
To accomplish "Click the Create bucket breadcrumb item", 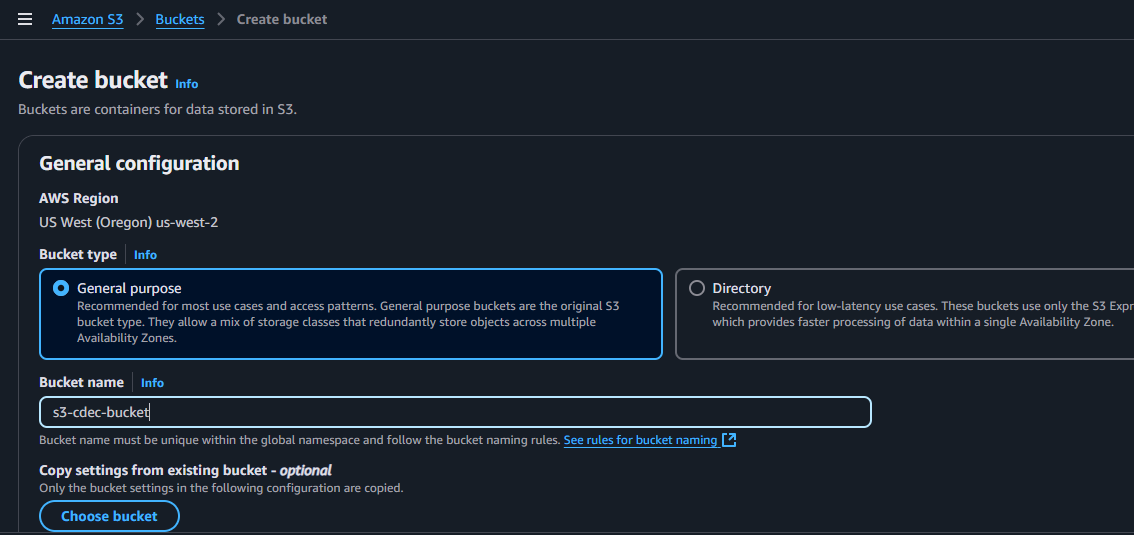I will 282,19.
